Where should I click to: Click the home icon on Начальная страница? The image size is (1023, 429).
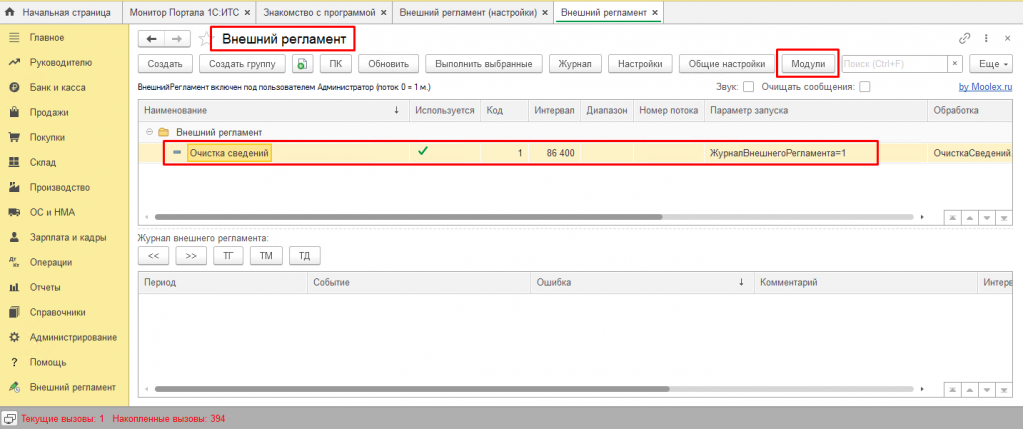pyautogui.click(x=10, y=12)
